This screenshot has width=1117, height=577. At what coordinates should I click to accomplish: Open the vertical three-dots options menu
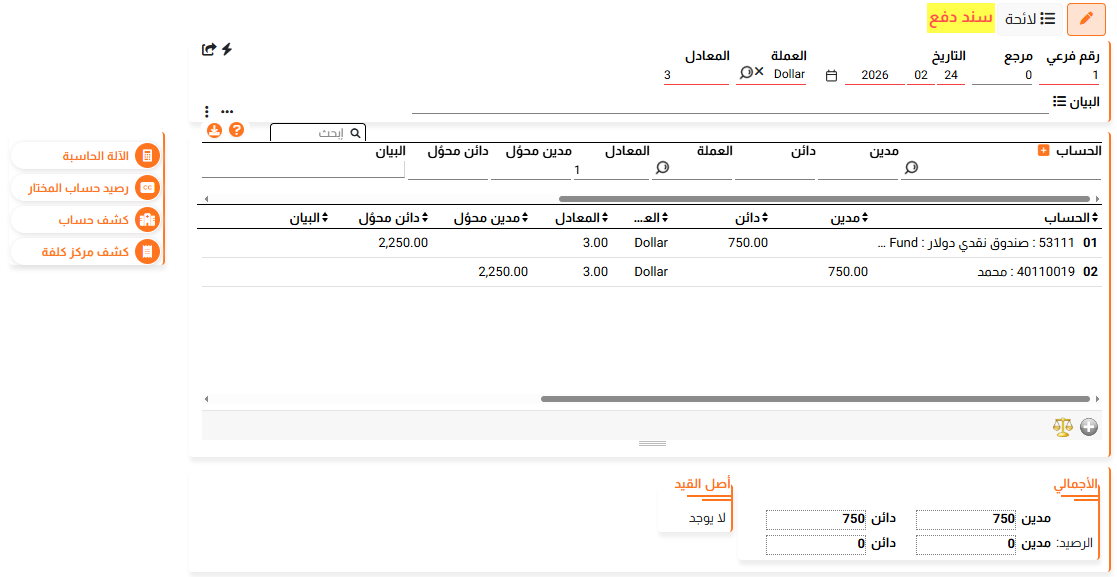coord(207,112)
